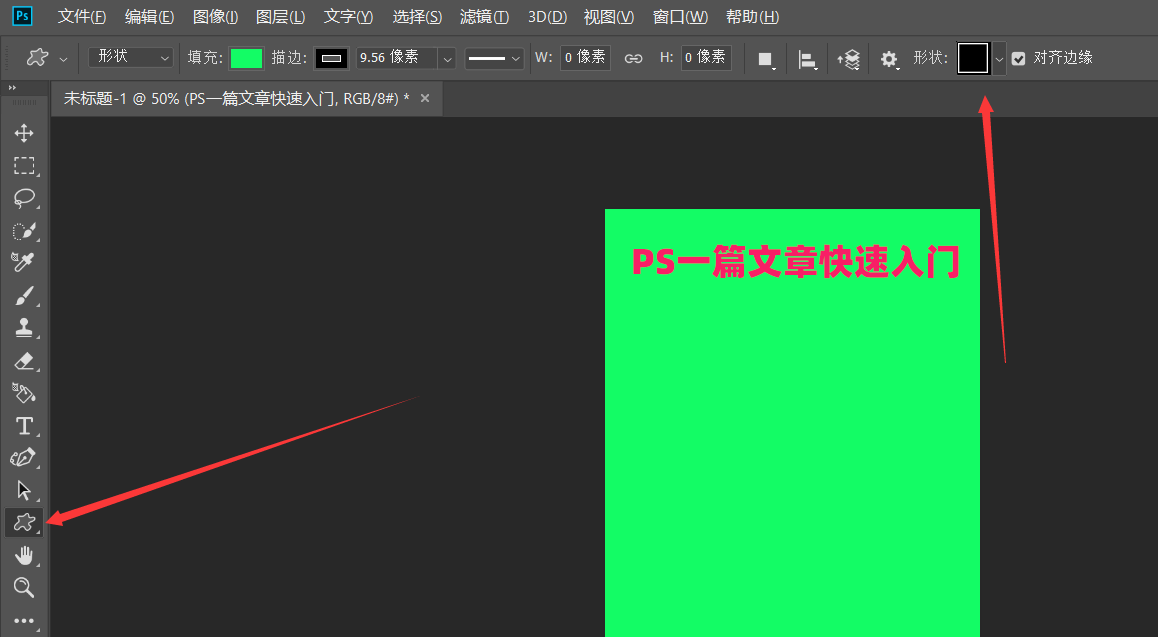Select the Horizontal Type tool
Viewport: 1158px width, 637px height.
pyautogui.click(x=24, y=426)
